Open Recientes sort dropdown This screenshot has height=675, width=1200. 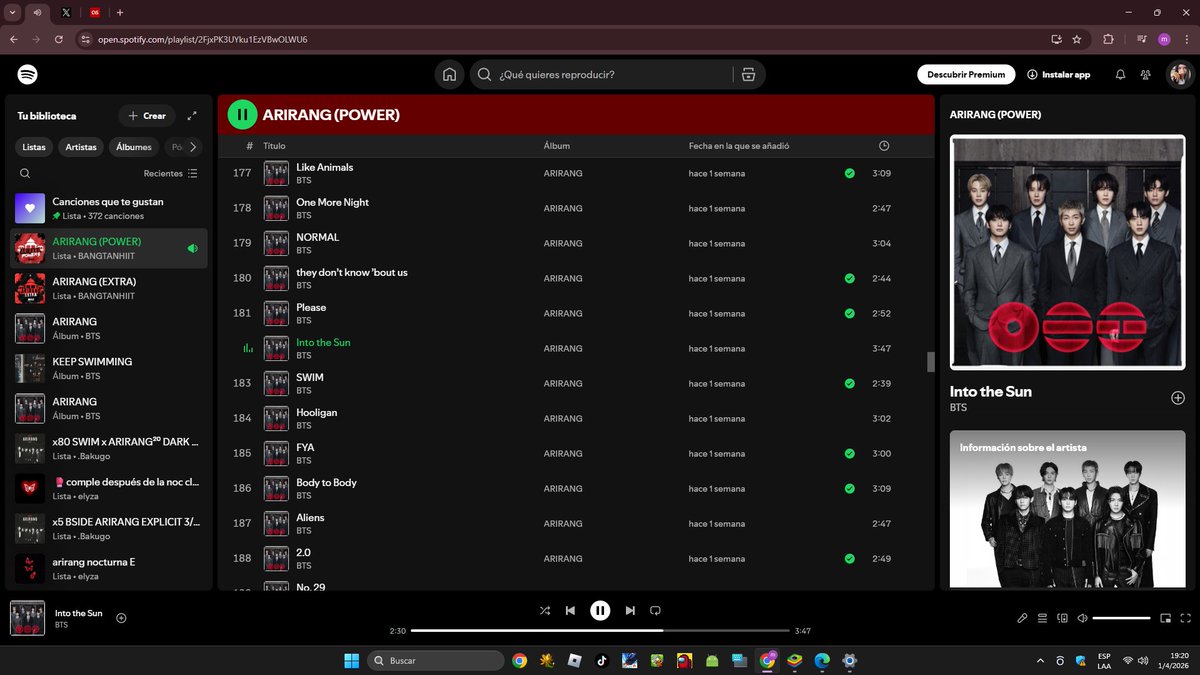pyautogui.click(x=171, y=173)
